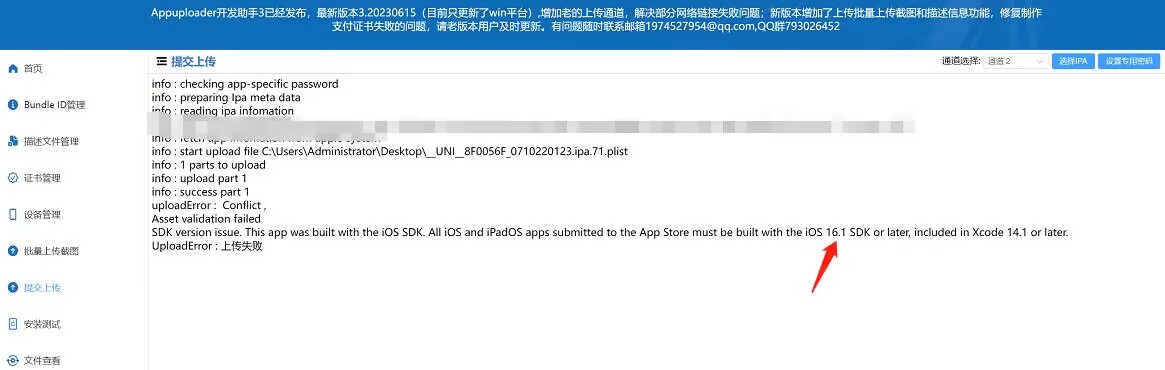
Task: Click the 'SDK version issue' error message
Action: [x=610, y=233]
